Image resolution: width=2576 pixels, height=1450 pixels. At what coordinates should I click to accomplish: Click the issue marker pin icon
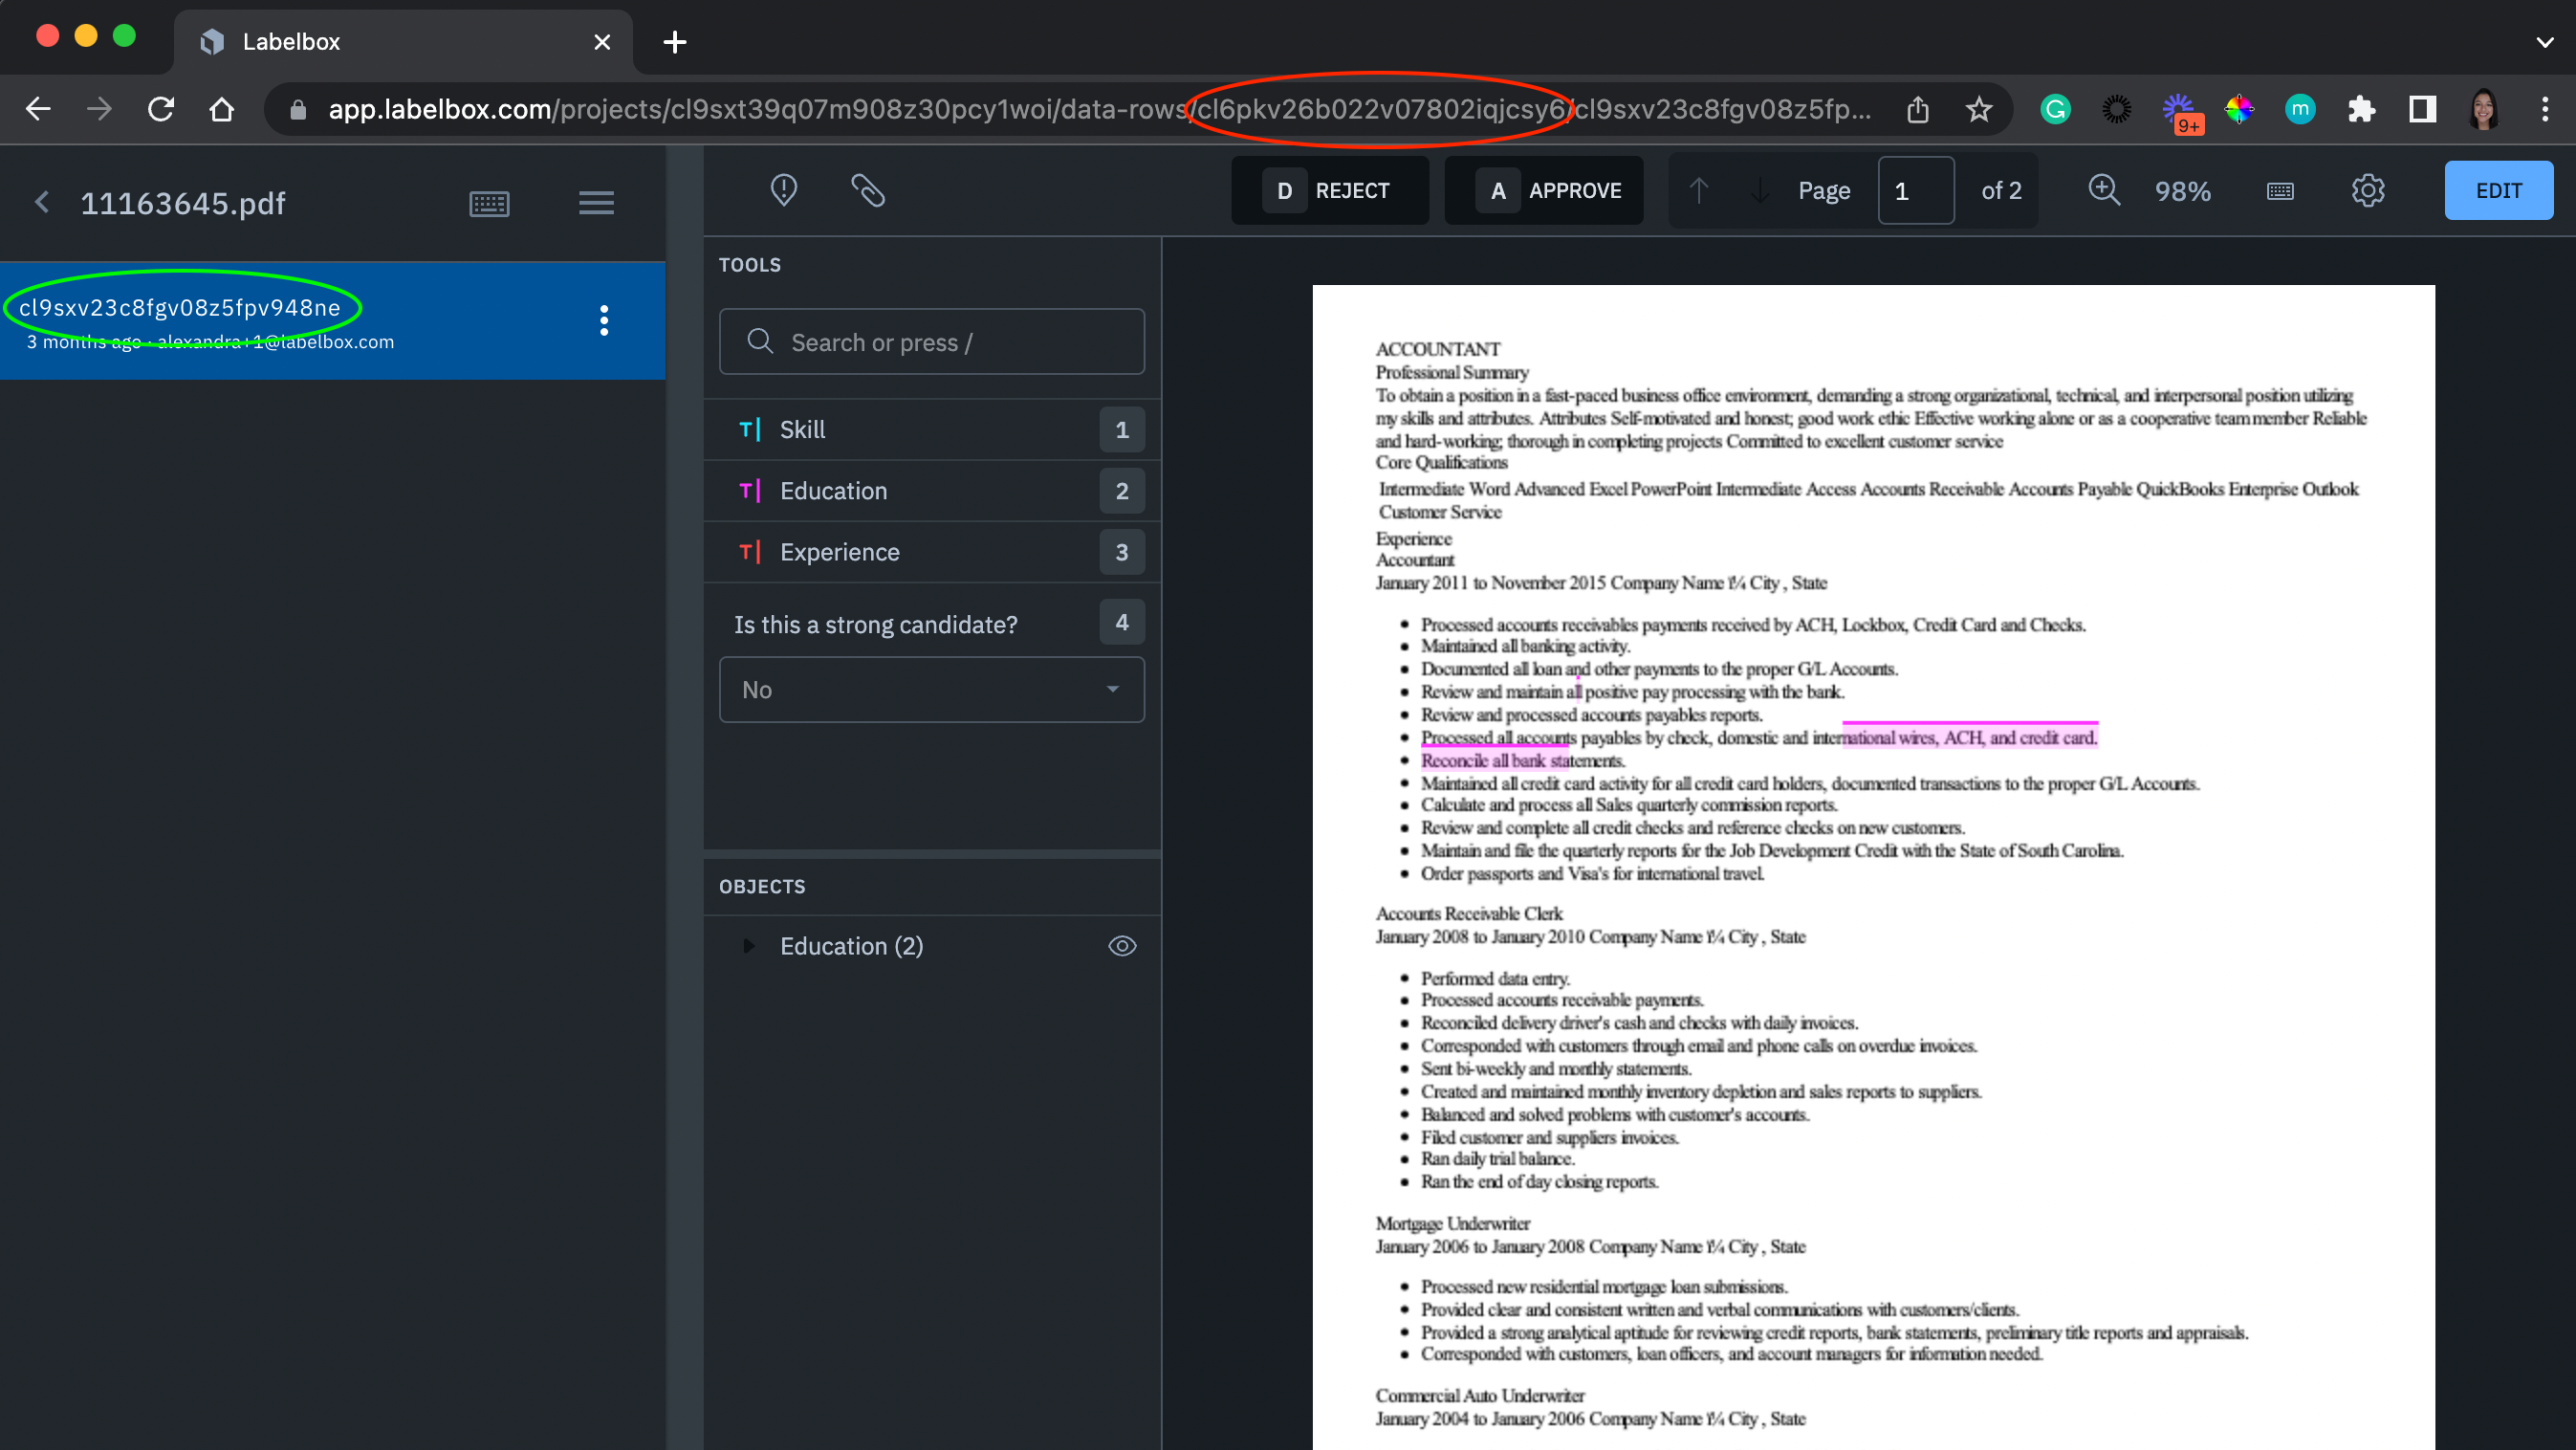pyautogui.click(x=783, y=190)
